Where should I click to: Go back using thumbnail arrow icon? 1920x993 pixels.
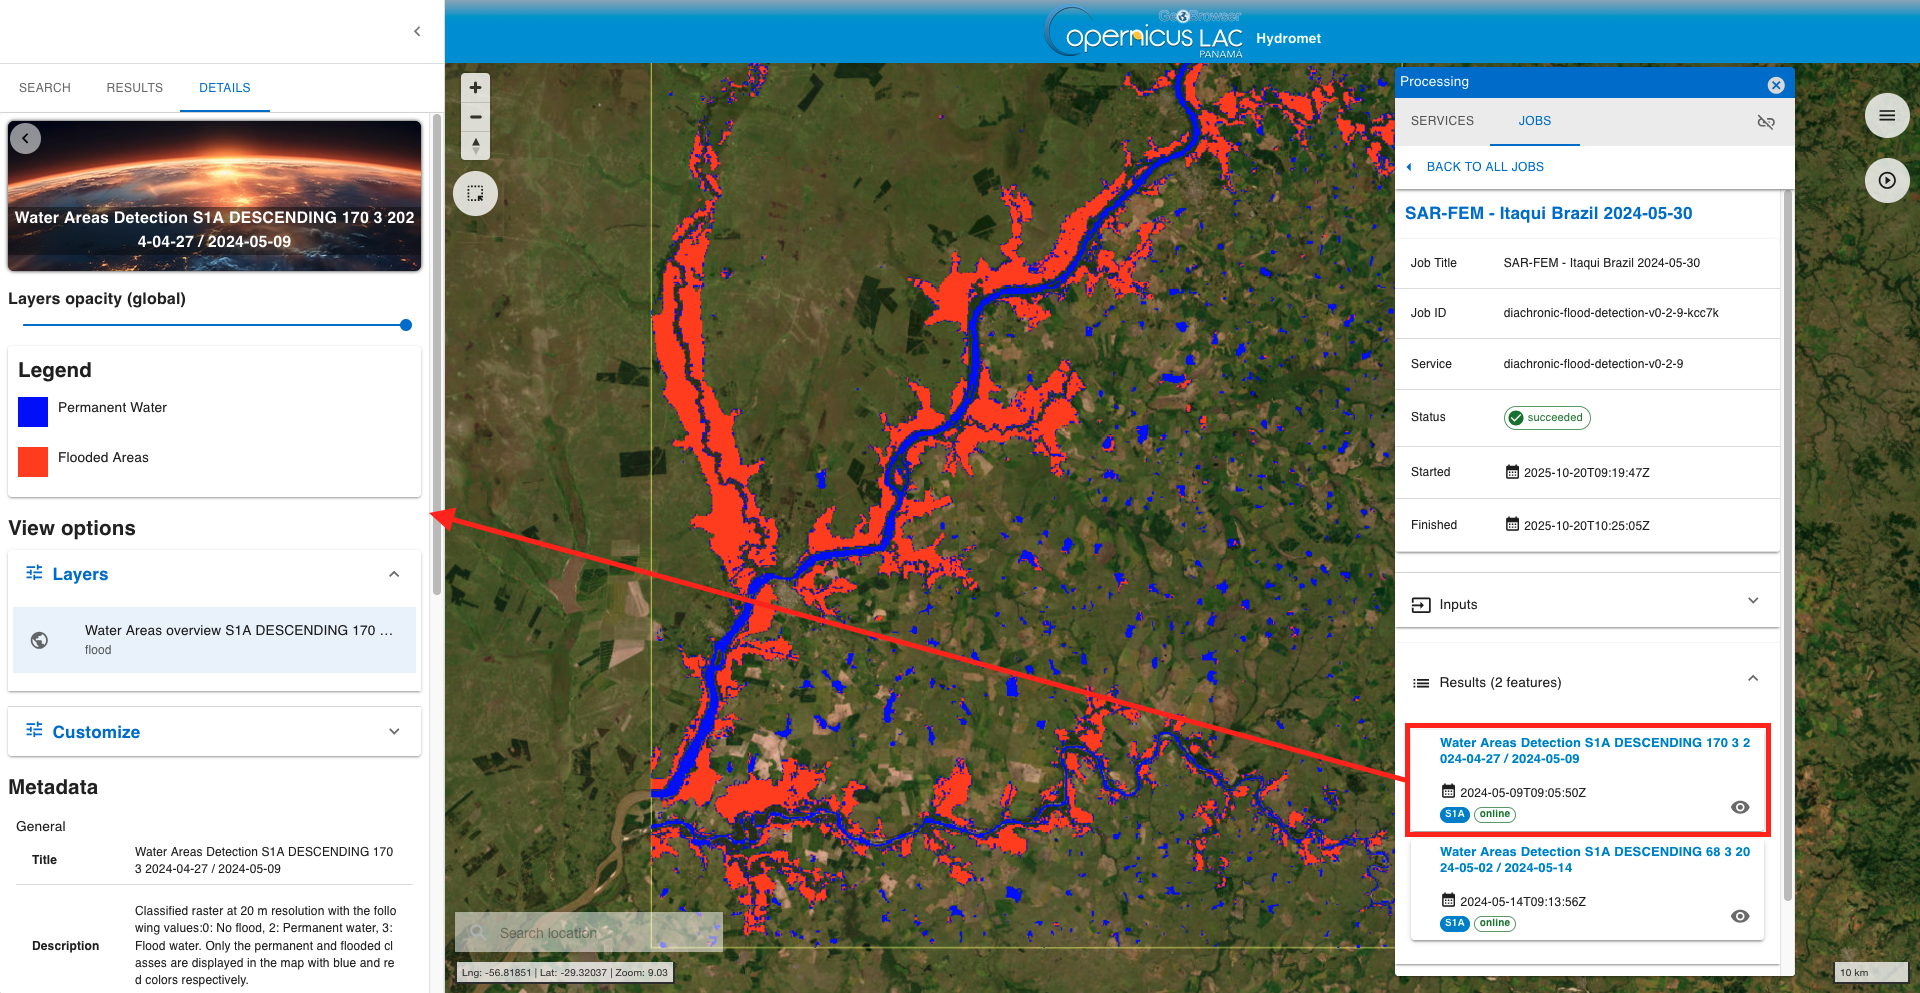(x=26, y=138)
